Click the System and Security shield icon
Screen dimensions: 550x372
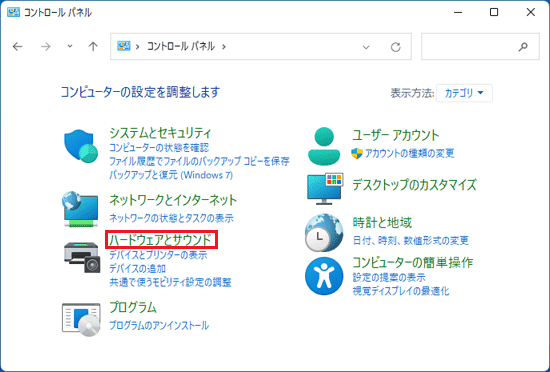[81, 146]
